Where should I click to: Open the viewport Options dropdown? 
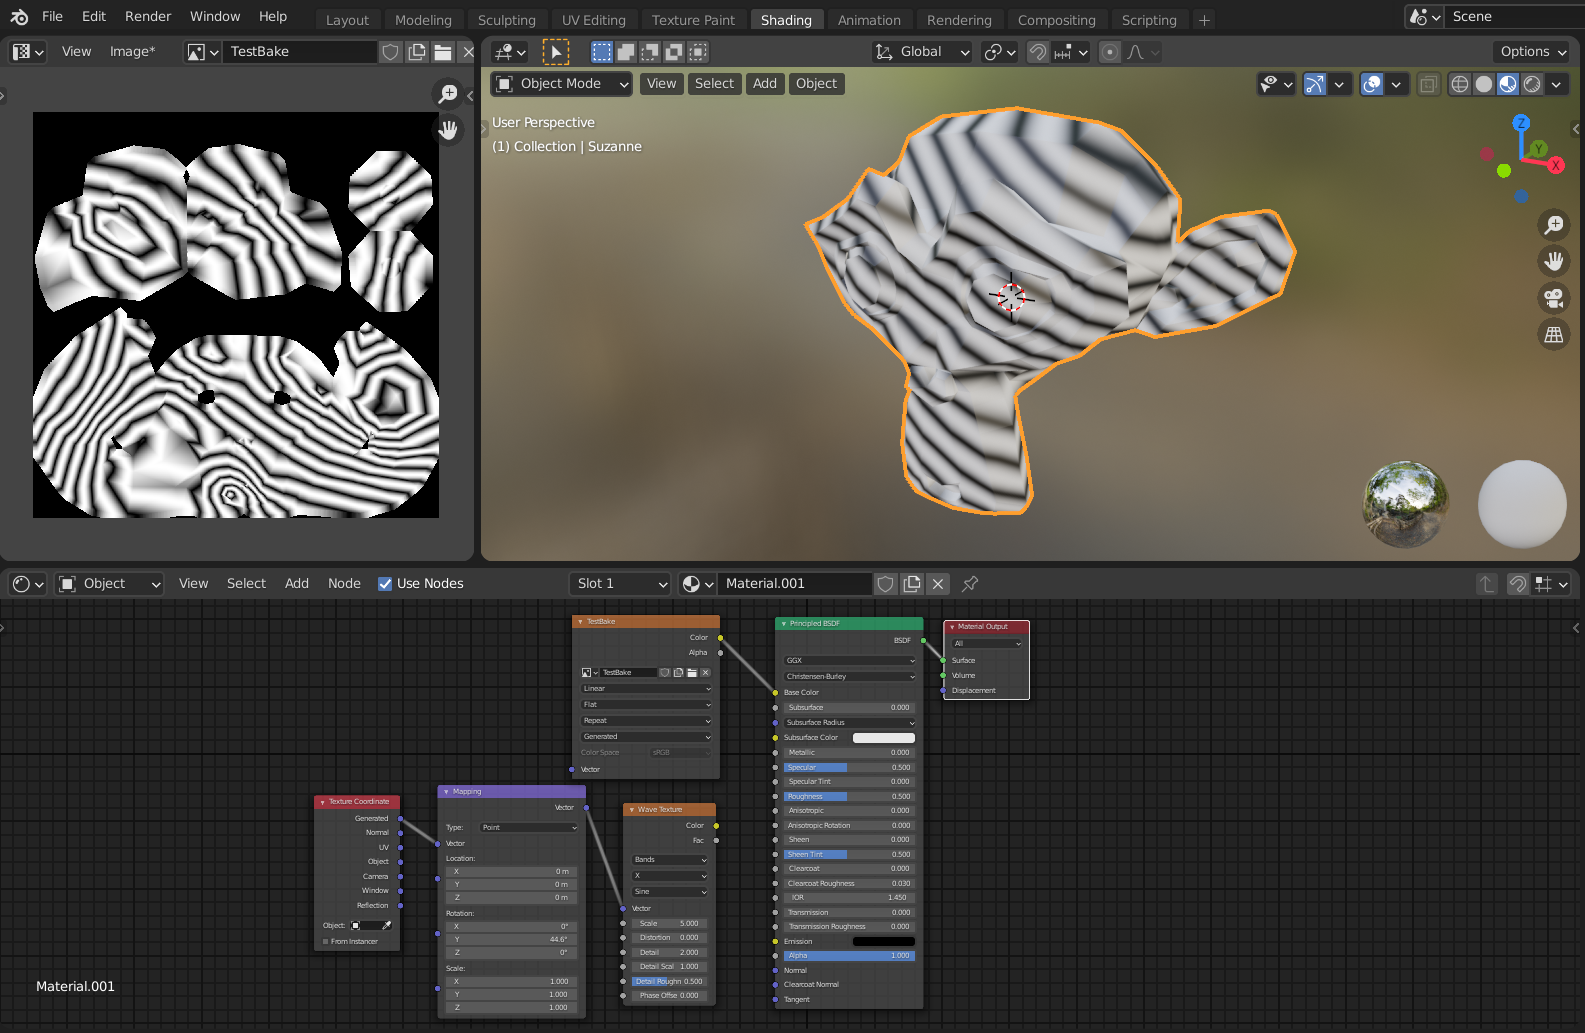tap(1532, 52)
